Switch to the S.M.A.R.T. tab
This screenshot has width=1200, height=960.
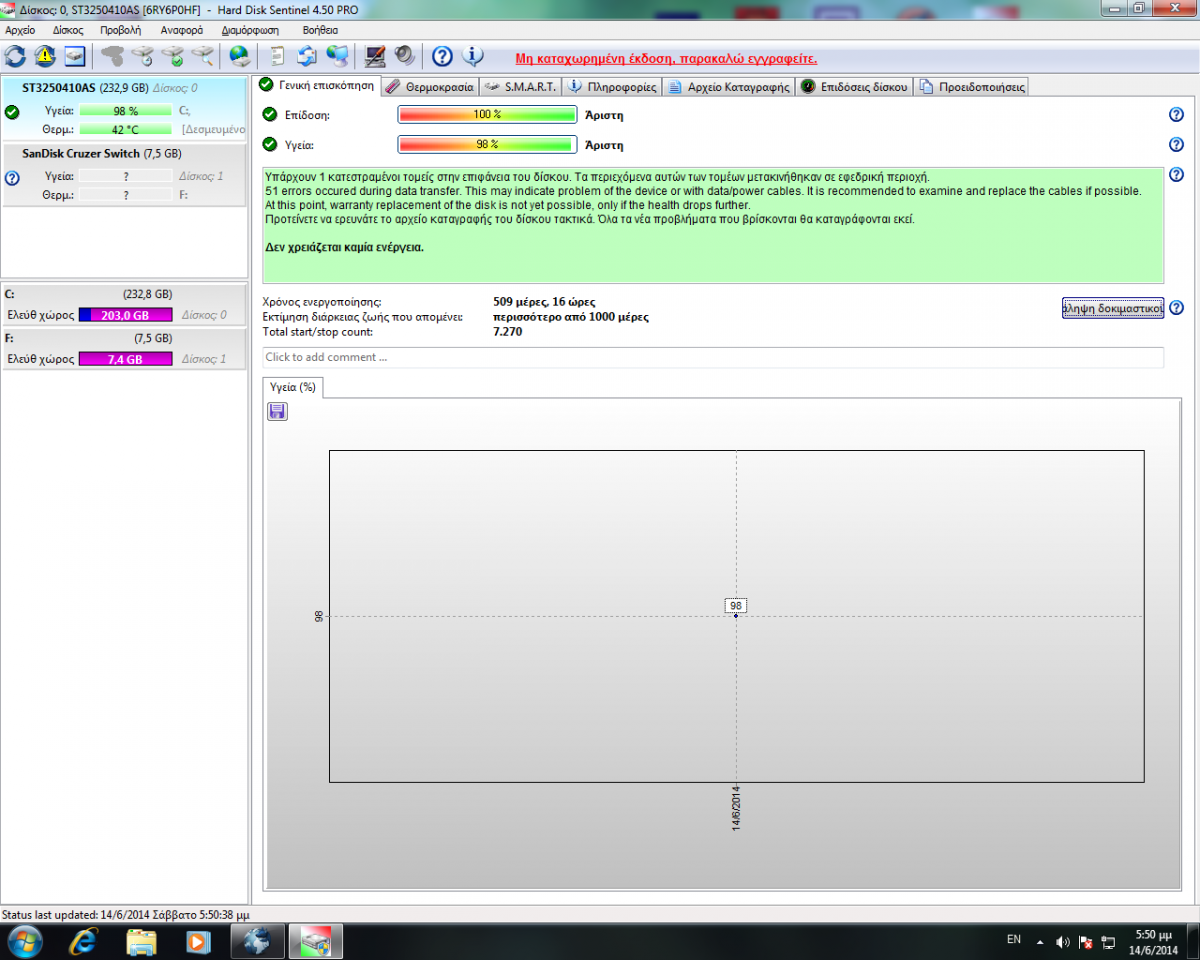pyautogui.click(x=520, y=87)
